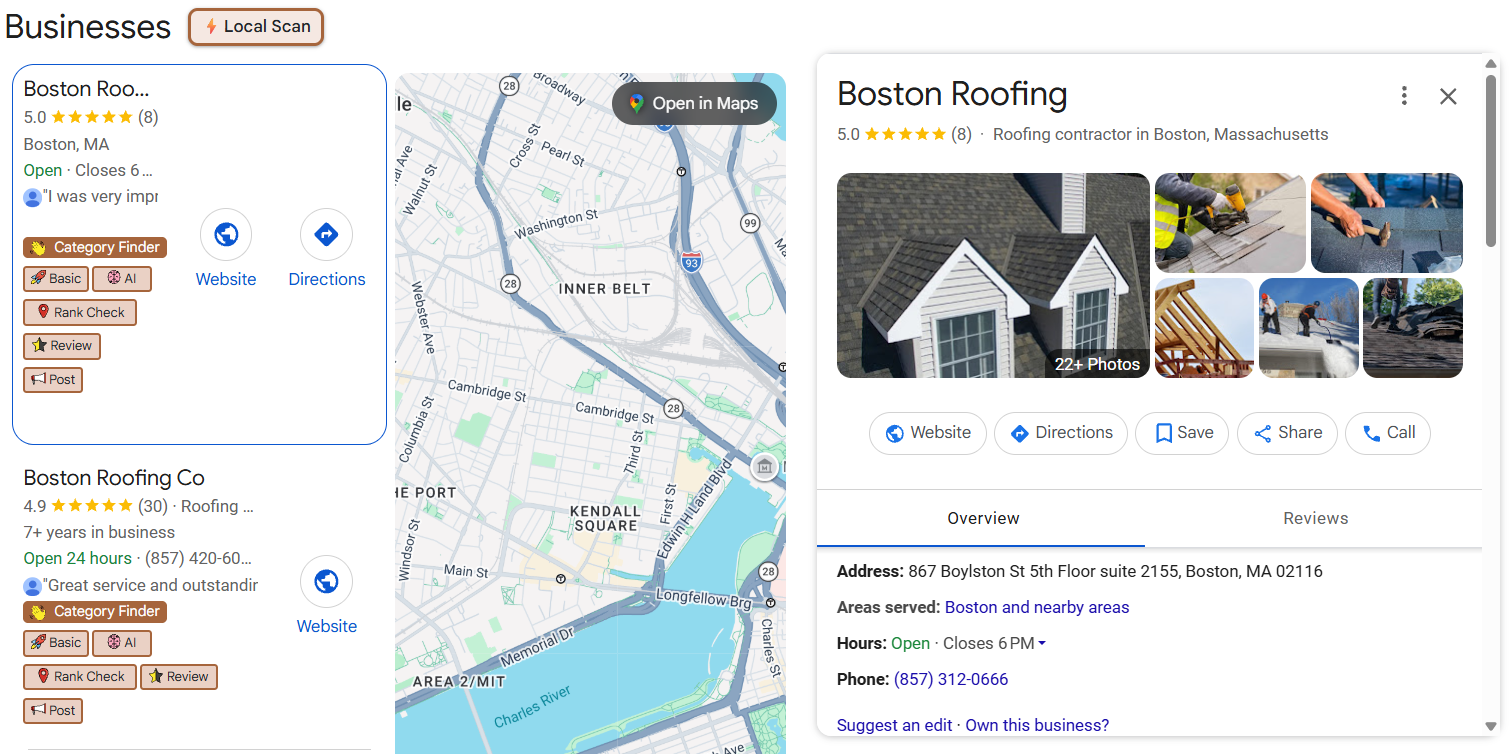
Task: Click Suggest an edit link
Action: (x=895, y=725)
